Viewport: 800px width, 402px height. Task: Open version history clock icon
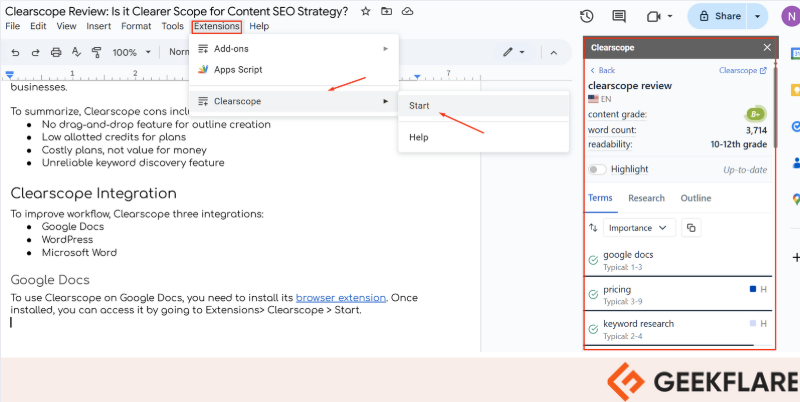[x=587, y=16]
